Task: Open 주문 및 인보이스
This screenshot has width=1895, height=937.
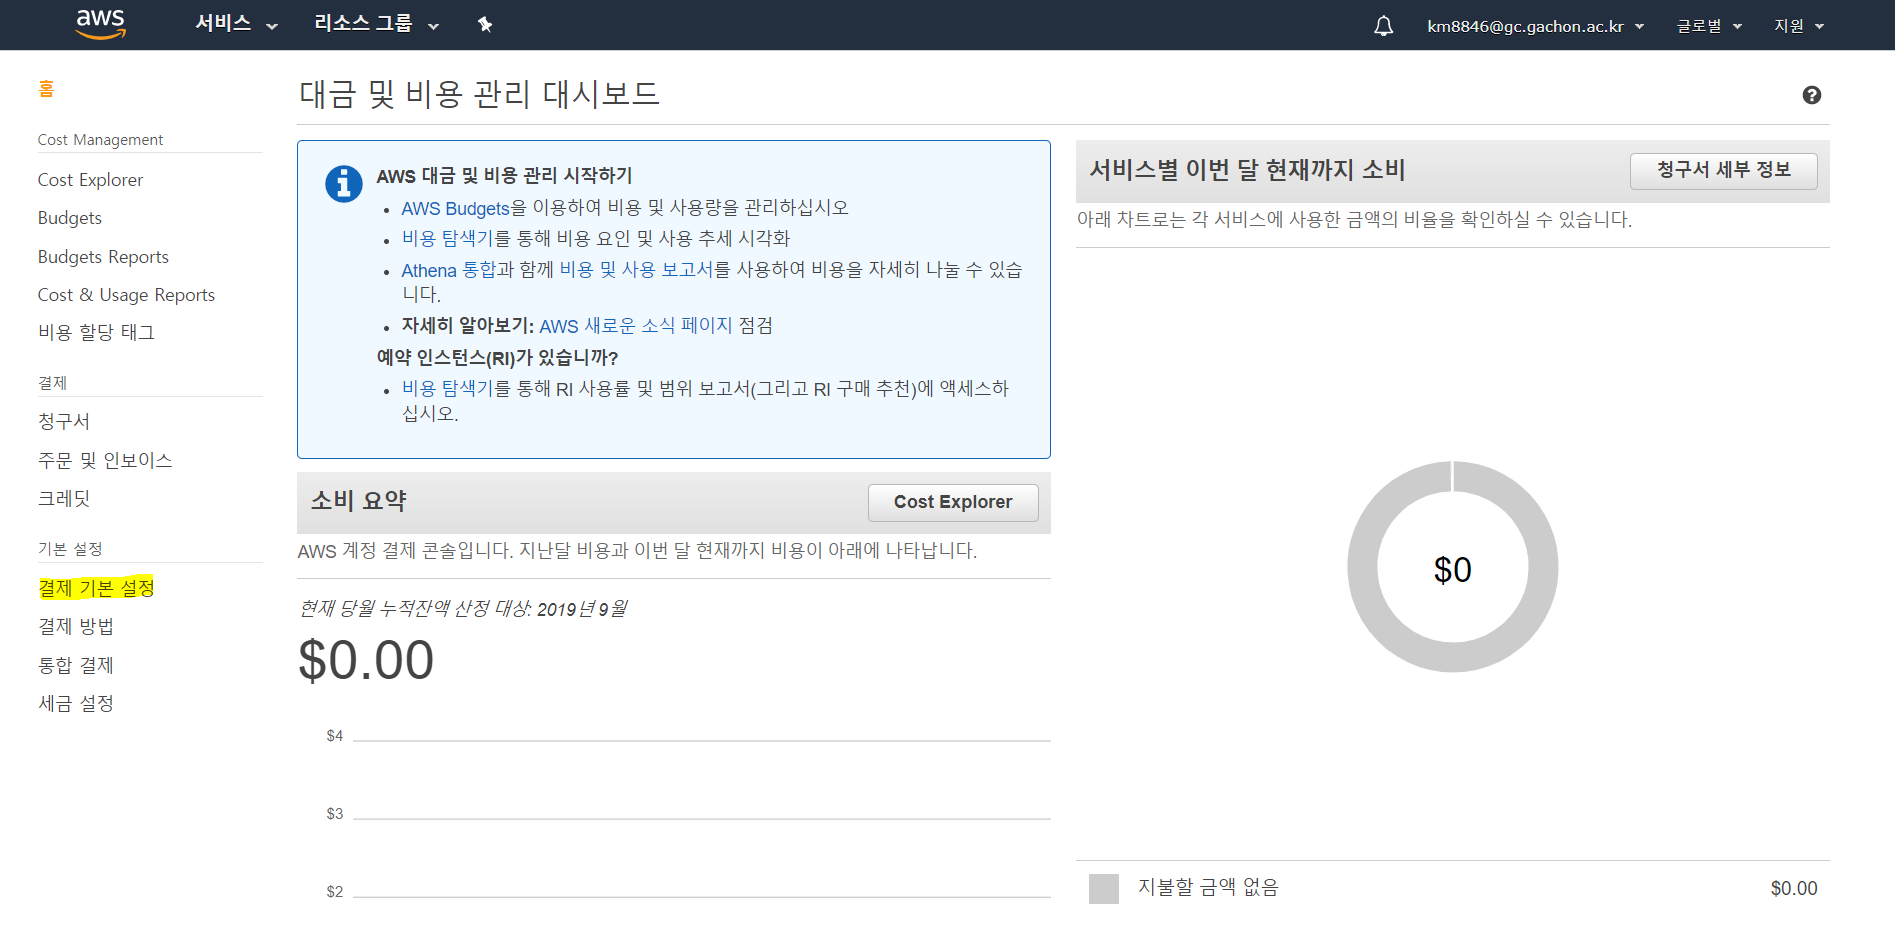Action: point(105,460)
